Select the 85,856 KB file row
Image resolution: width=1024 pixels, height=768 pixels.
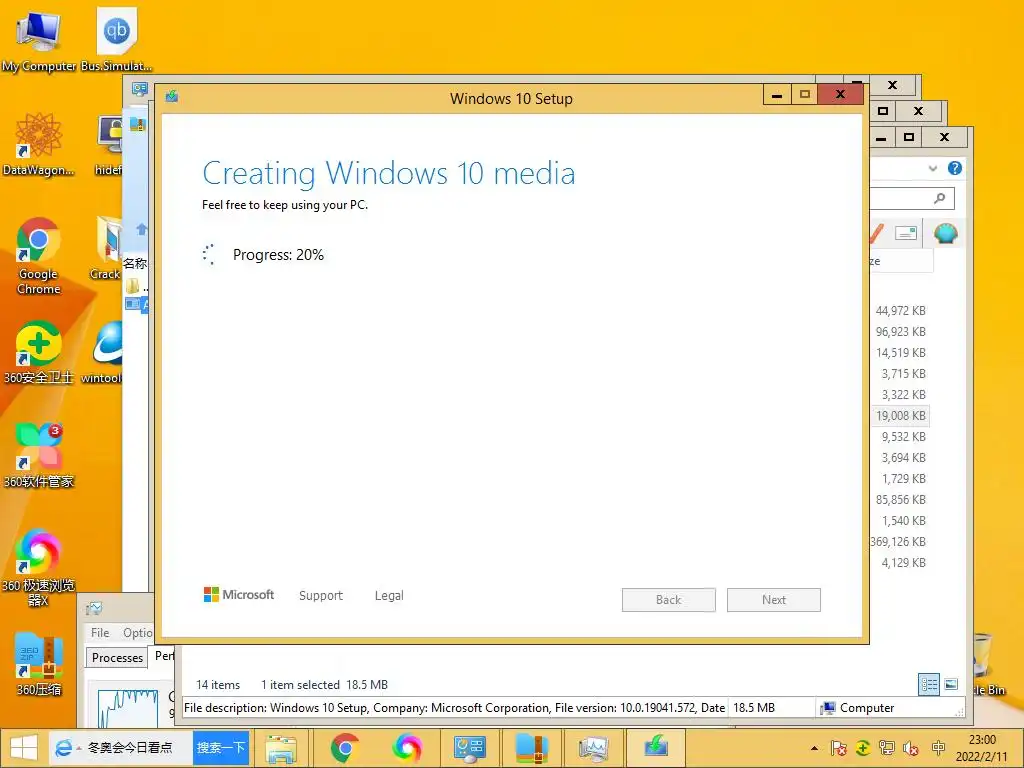[900, 500]
